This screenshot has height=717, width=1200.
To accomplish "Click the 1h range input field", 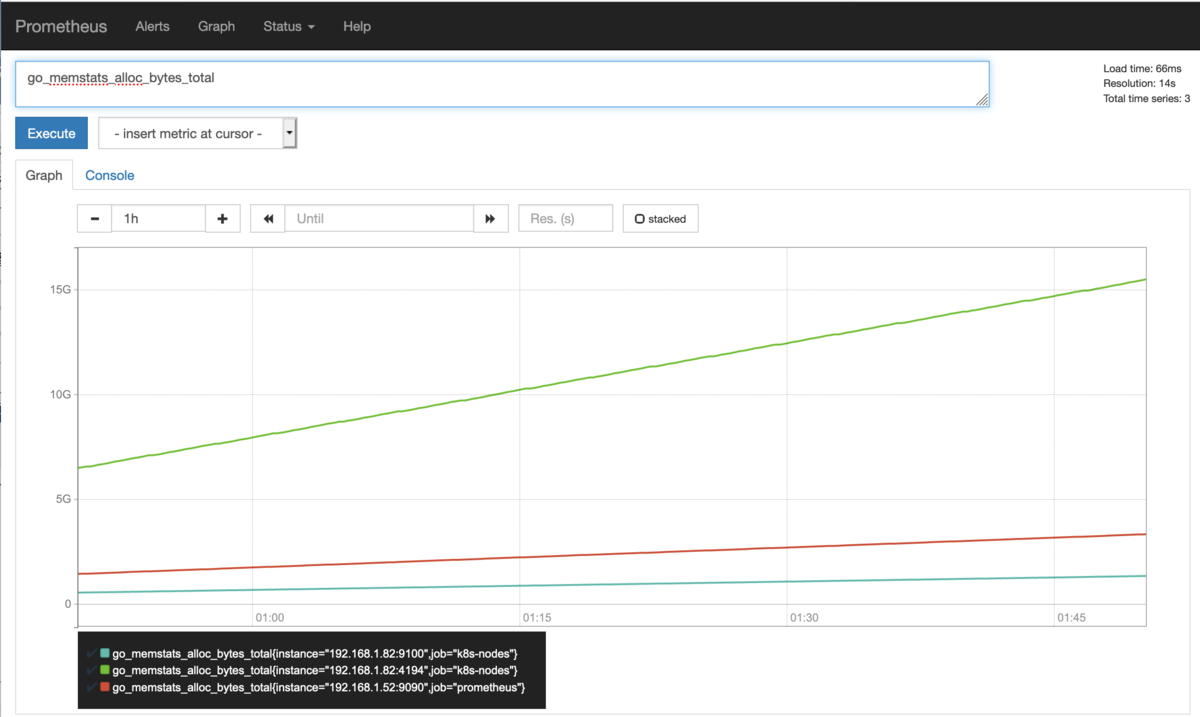I will point(158,218).
